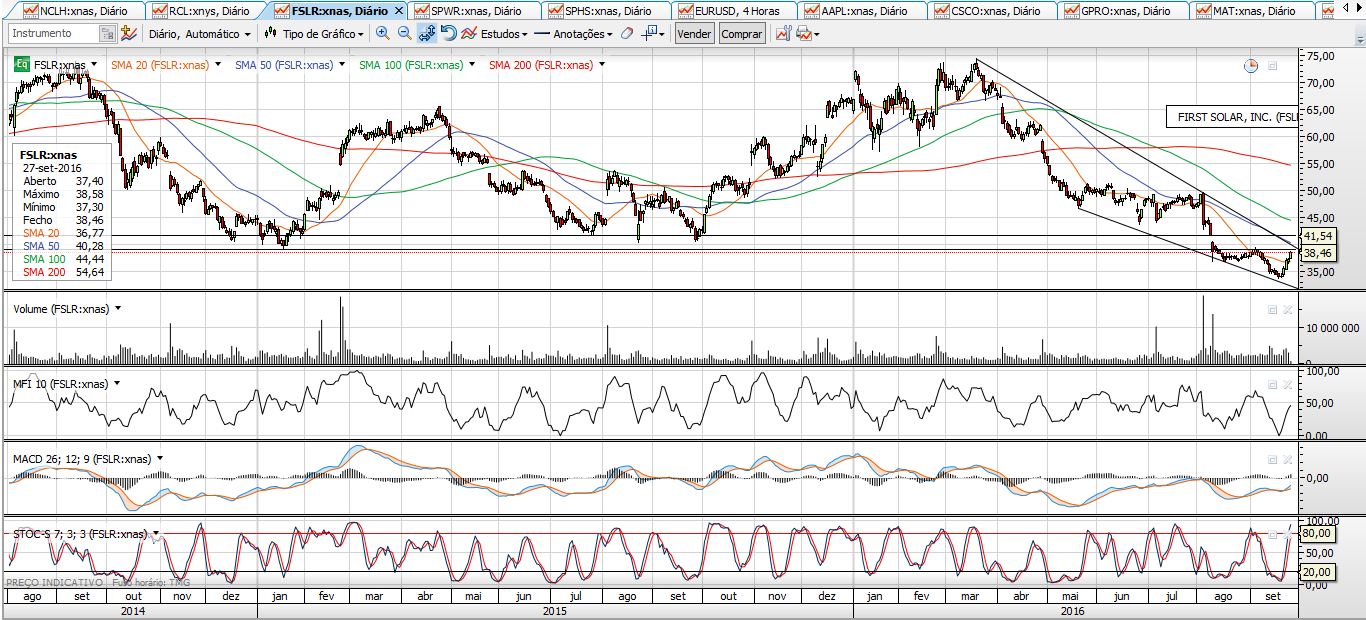1366x620 pixels.
Task: Close the Volume indicator panel
Action: point(1288,310)
